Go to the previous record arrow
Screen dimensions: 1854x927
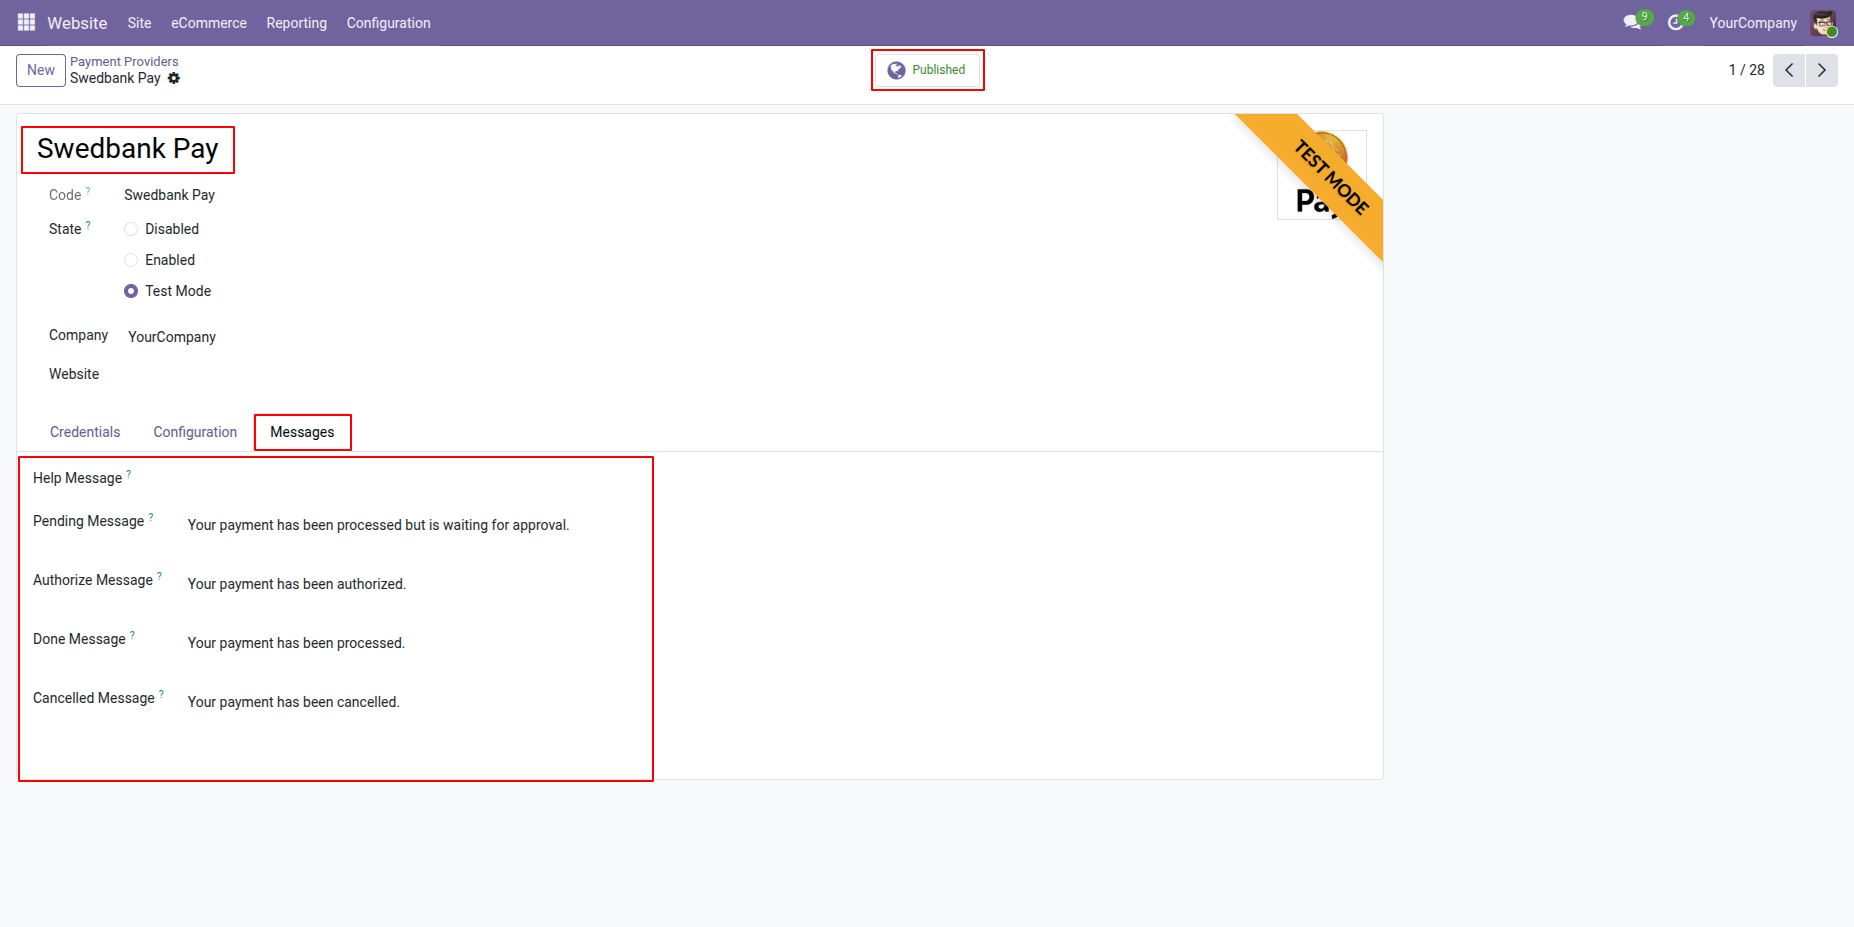point(1789,70)
